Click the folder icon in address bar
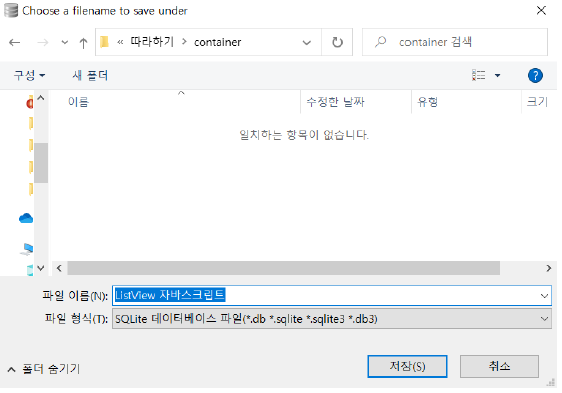Image resolution: width=562 pixels, height=393 pixels. 104,42
